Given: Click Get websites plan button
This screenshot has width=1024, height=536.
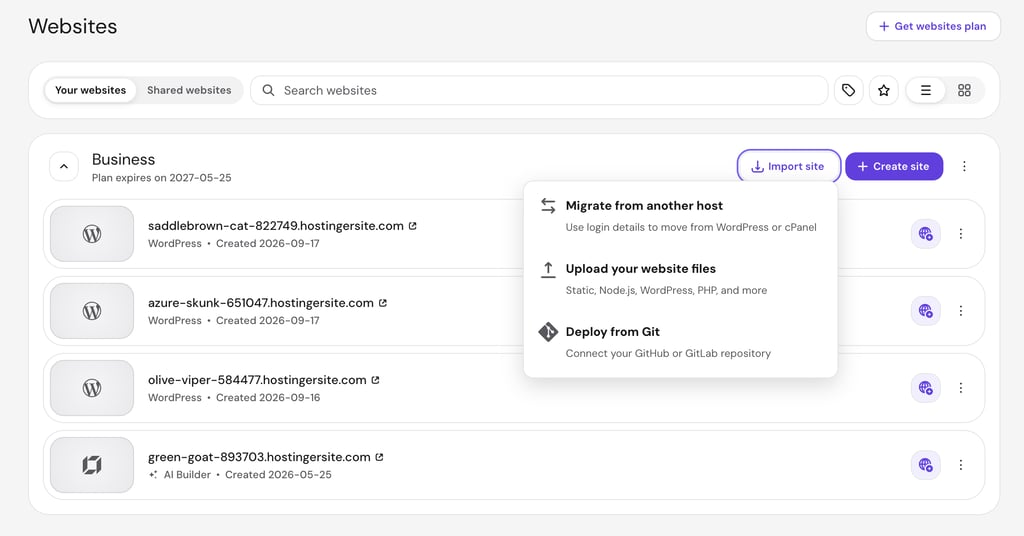Looking at the screenshot, I should [933, 26].
